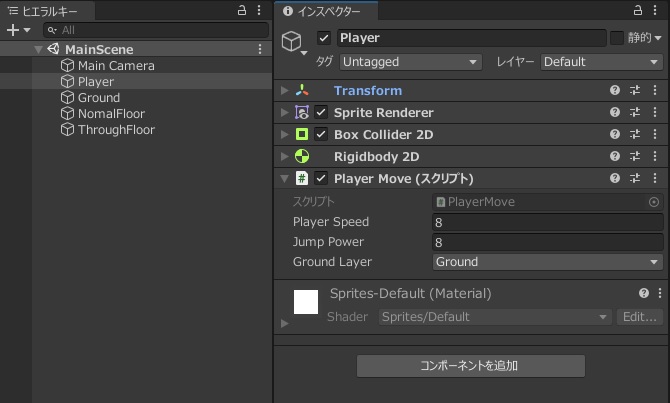670x403 pixels.
Task: Expand the Box Collider 2D component
Action: pos(284,135)
